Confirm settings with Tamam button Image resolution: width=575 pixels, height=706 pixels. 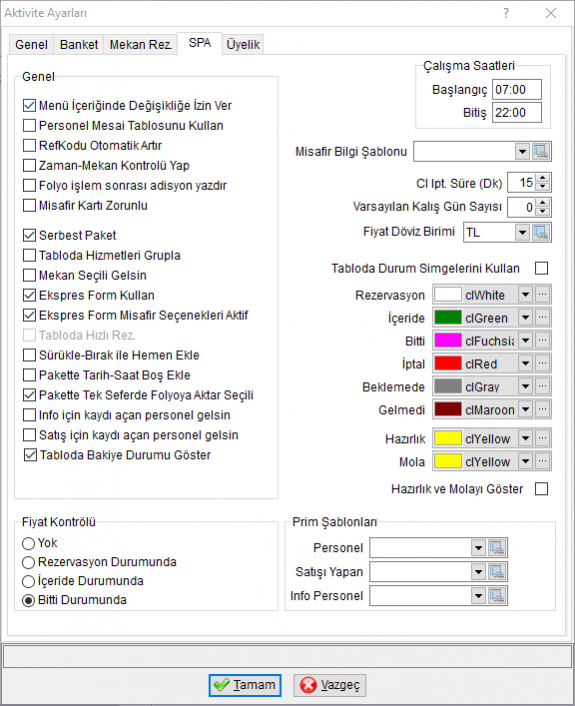245,685
